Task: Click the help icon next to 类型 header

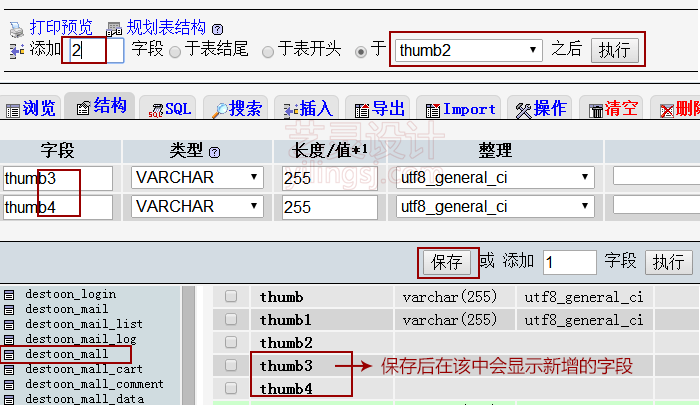Action: coord(214,152)
